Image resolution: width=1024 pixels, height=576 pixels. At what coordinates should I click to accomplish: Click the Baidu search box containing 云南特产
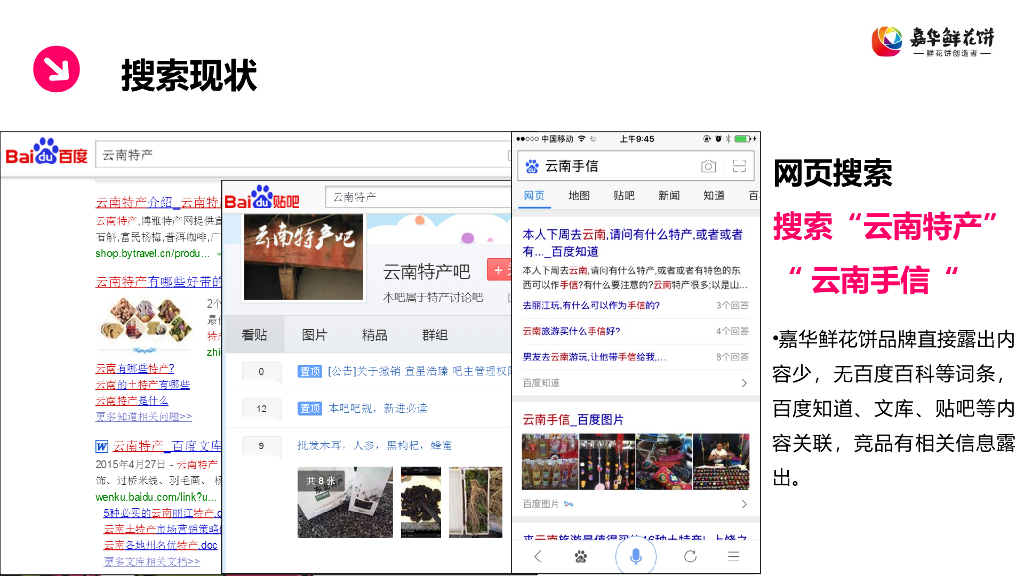303,155
